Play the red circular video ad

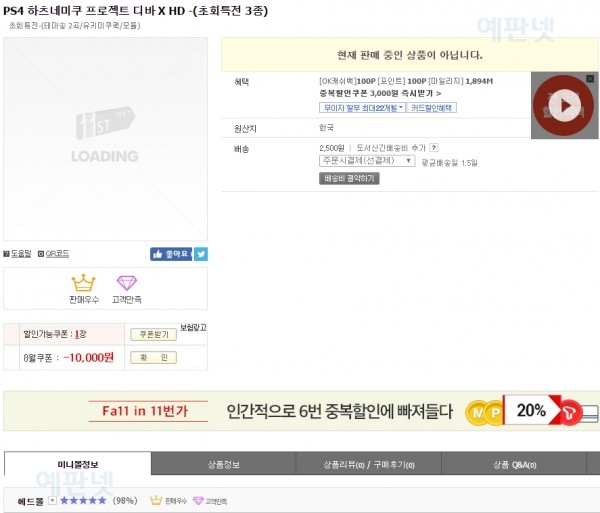[x=564, y=105]
